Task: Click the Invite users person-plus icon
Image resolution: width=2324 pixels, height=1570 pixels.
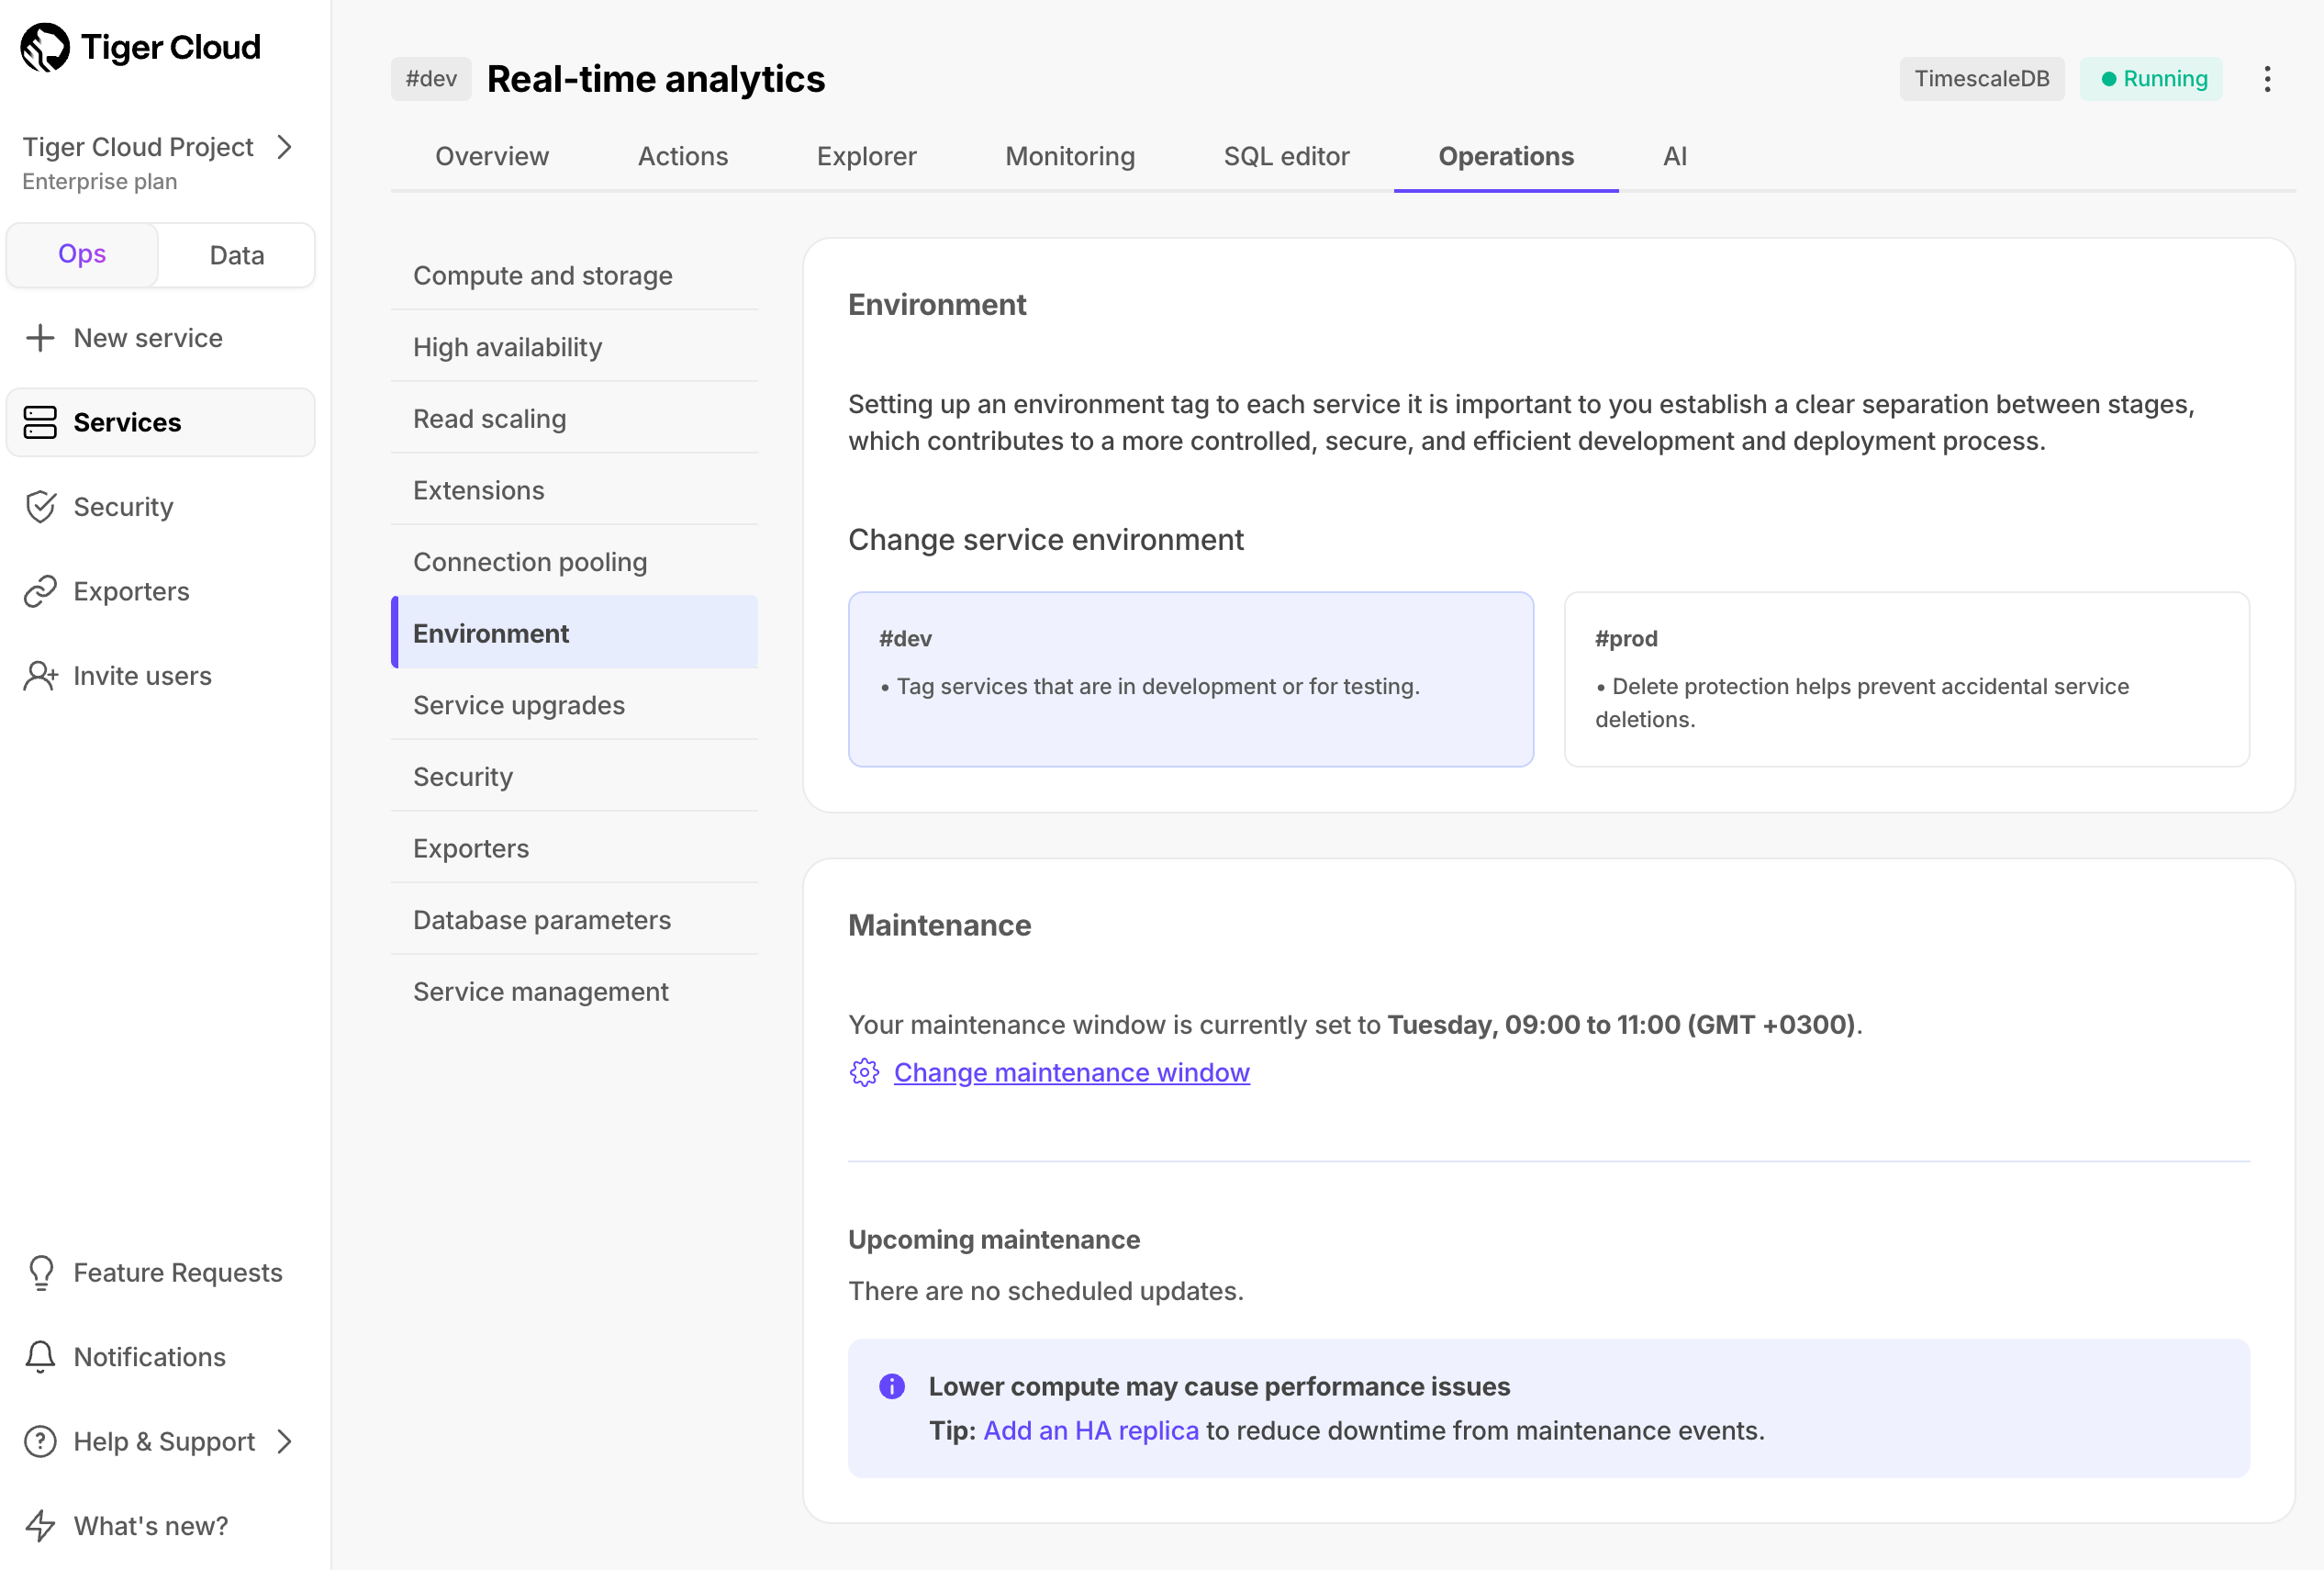Action: [x=40, y=676]
